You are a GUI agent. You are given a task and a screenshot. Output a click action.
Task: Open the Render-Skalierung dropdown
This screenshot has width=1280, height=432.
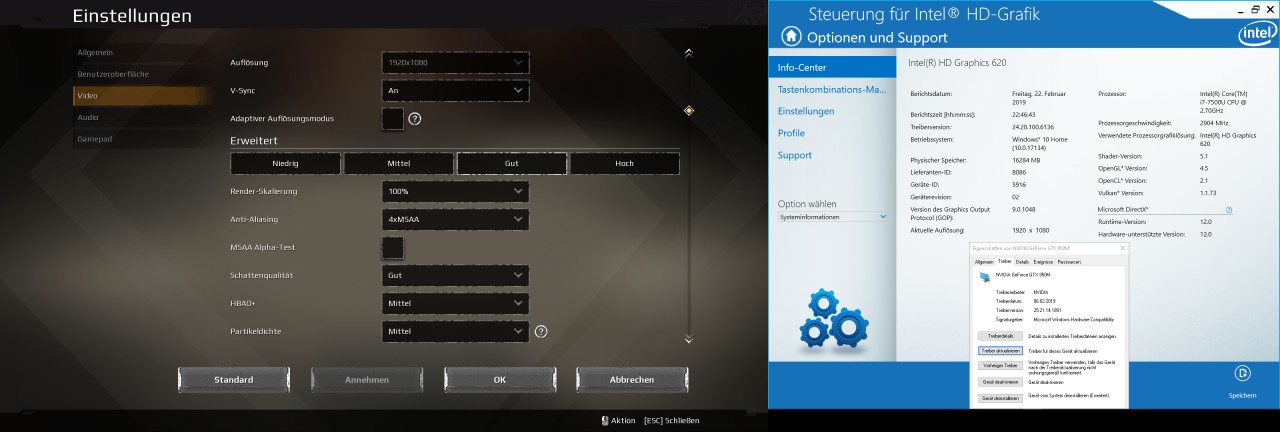(x=455, y=191)
